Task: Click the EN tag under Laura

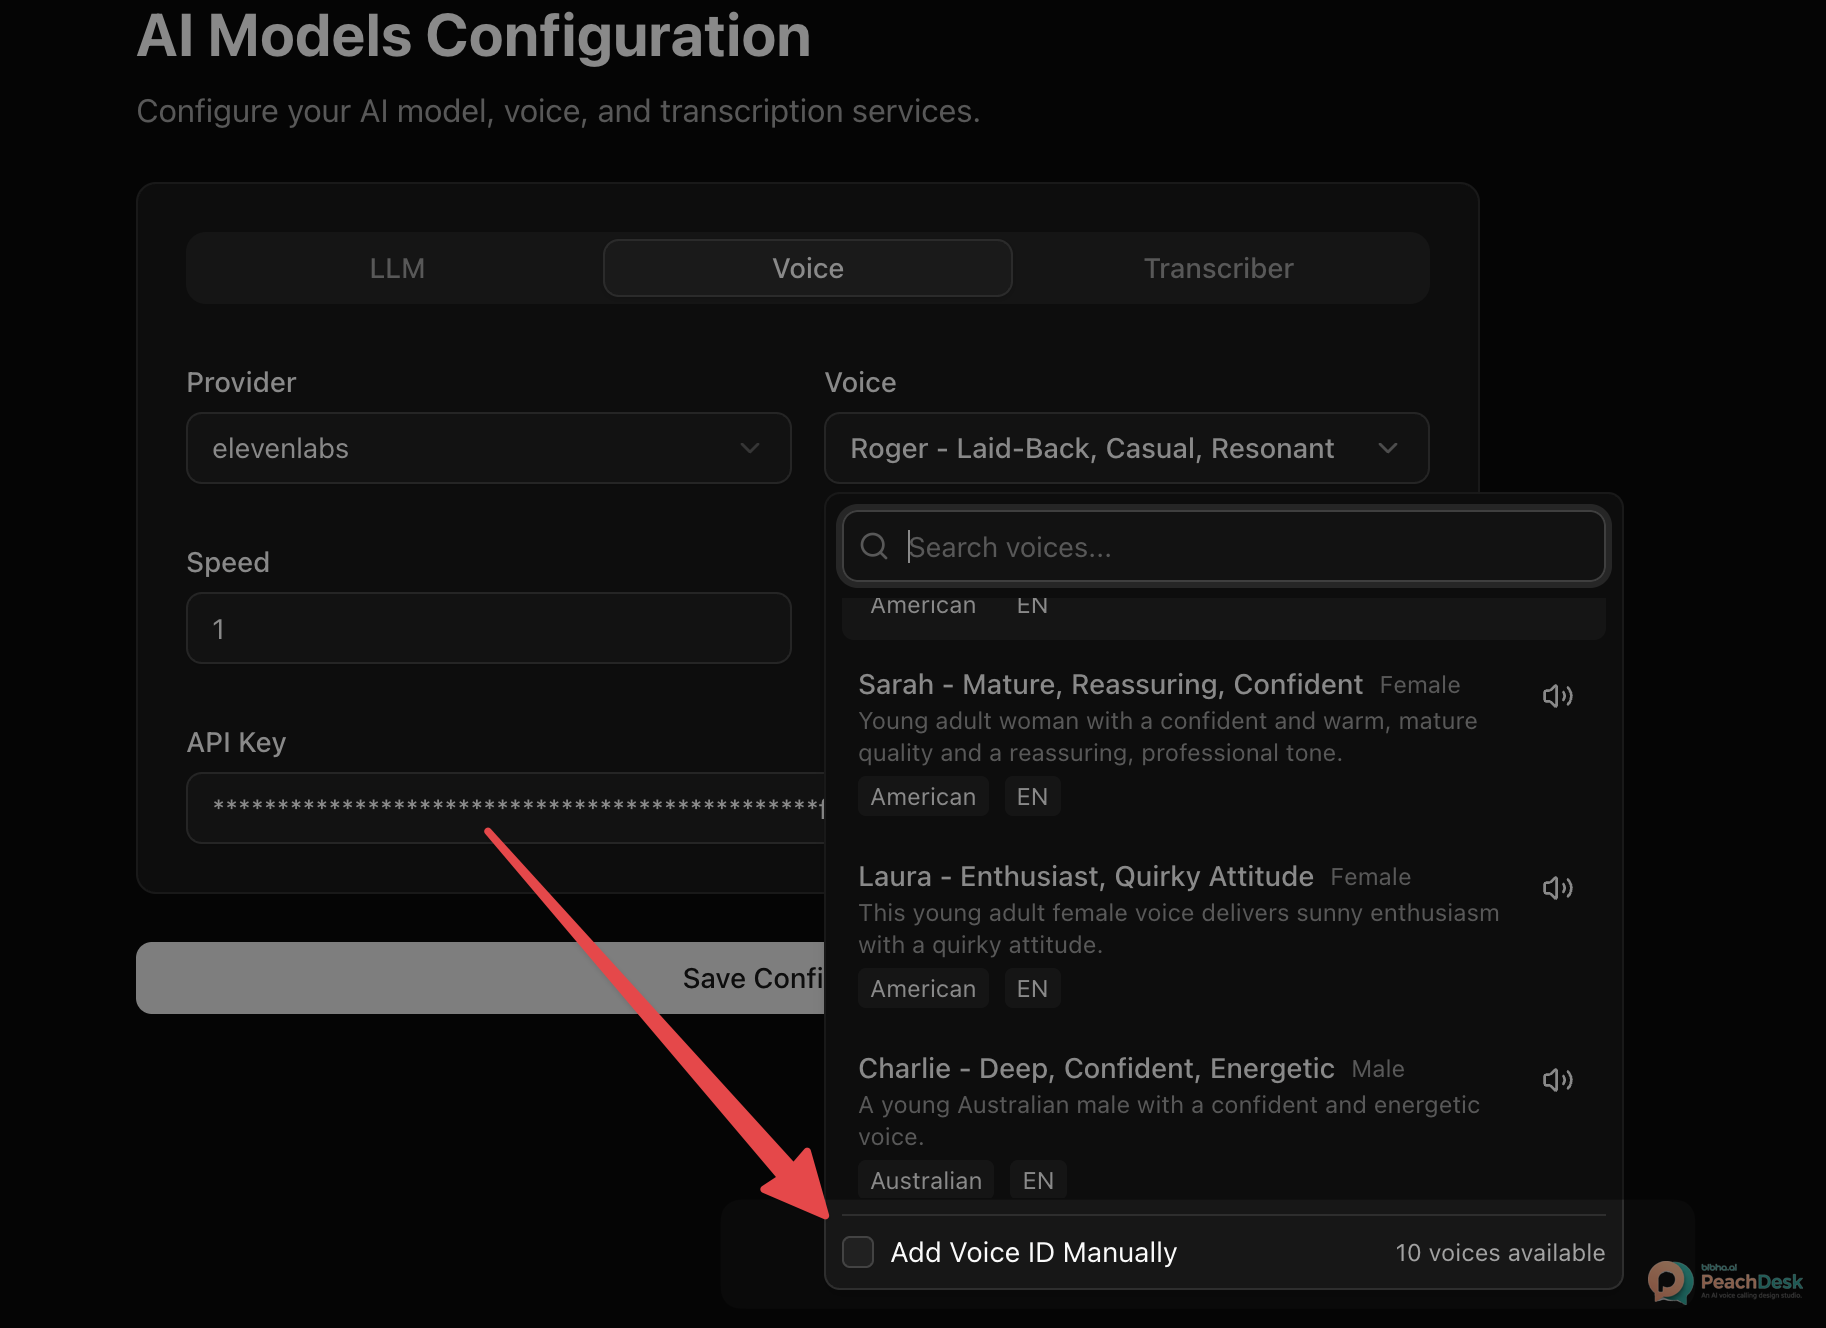Action: pos(1032,988)
